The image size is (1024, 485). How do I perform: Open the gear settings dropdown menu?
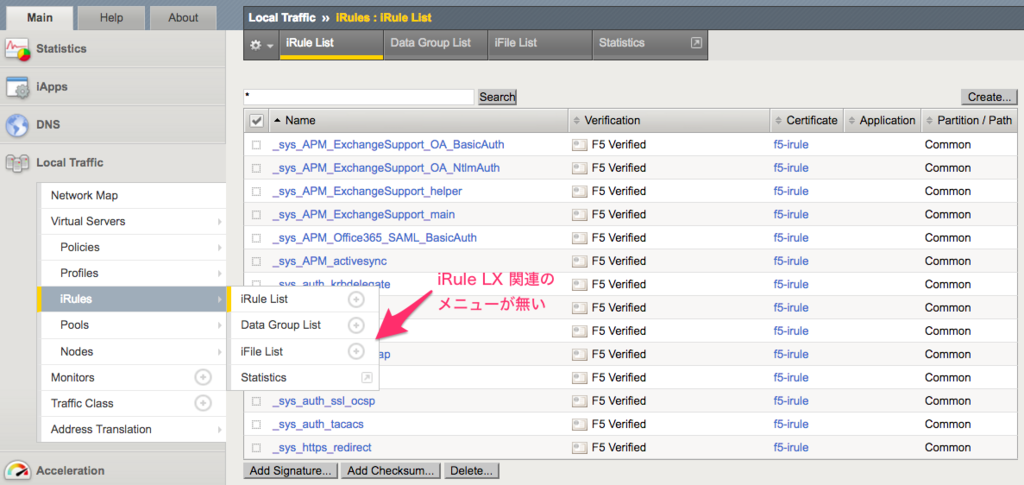pos(261,45)
